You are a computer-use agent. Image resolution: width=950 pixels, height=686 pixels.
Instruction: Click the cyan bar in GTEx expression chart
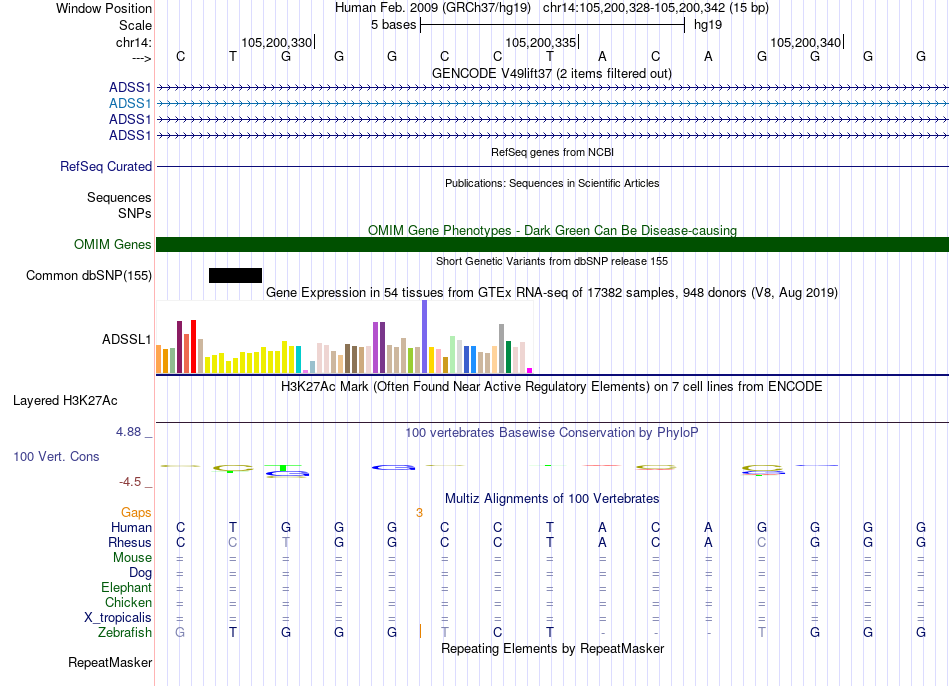(298, 358)
